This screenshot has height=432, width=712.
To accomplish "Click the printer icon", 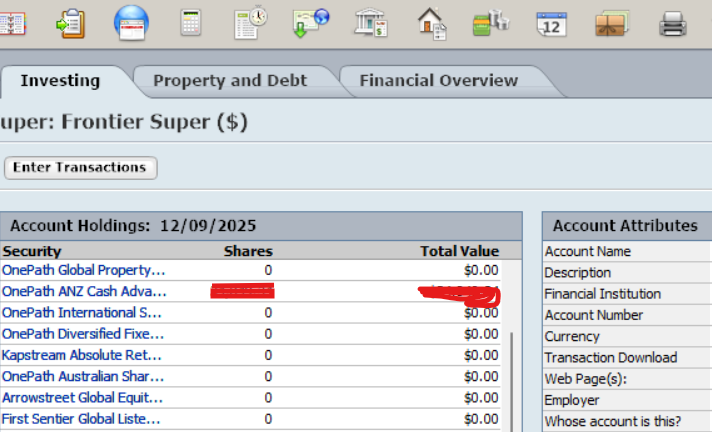I will pyautogui.click(x=672, y=24).
